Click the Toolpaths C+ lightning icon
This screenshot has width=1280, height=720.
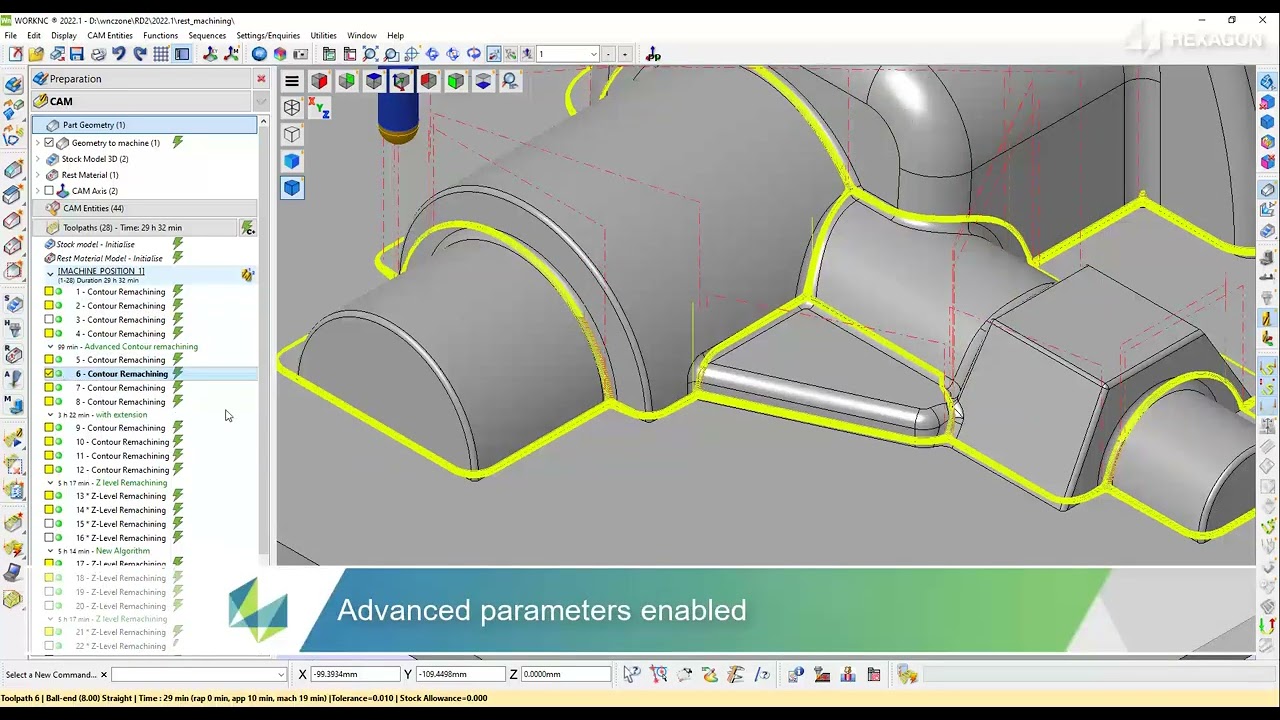[247, 228]
